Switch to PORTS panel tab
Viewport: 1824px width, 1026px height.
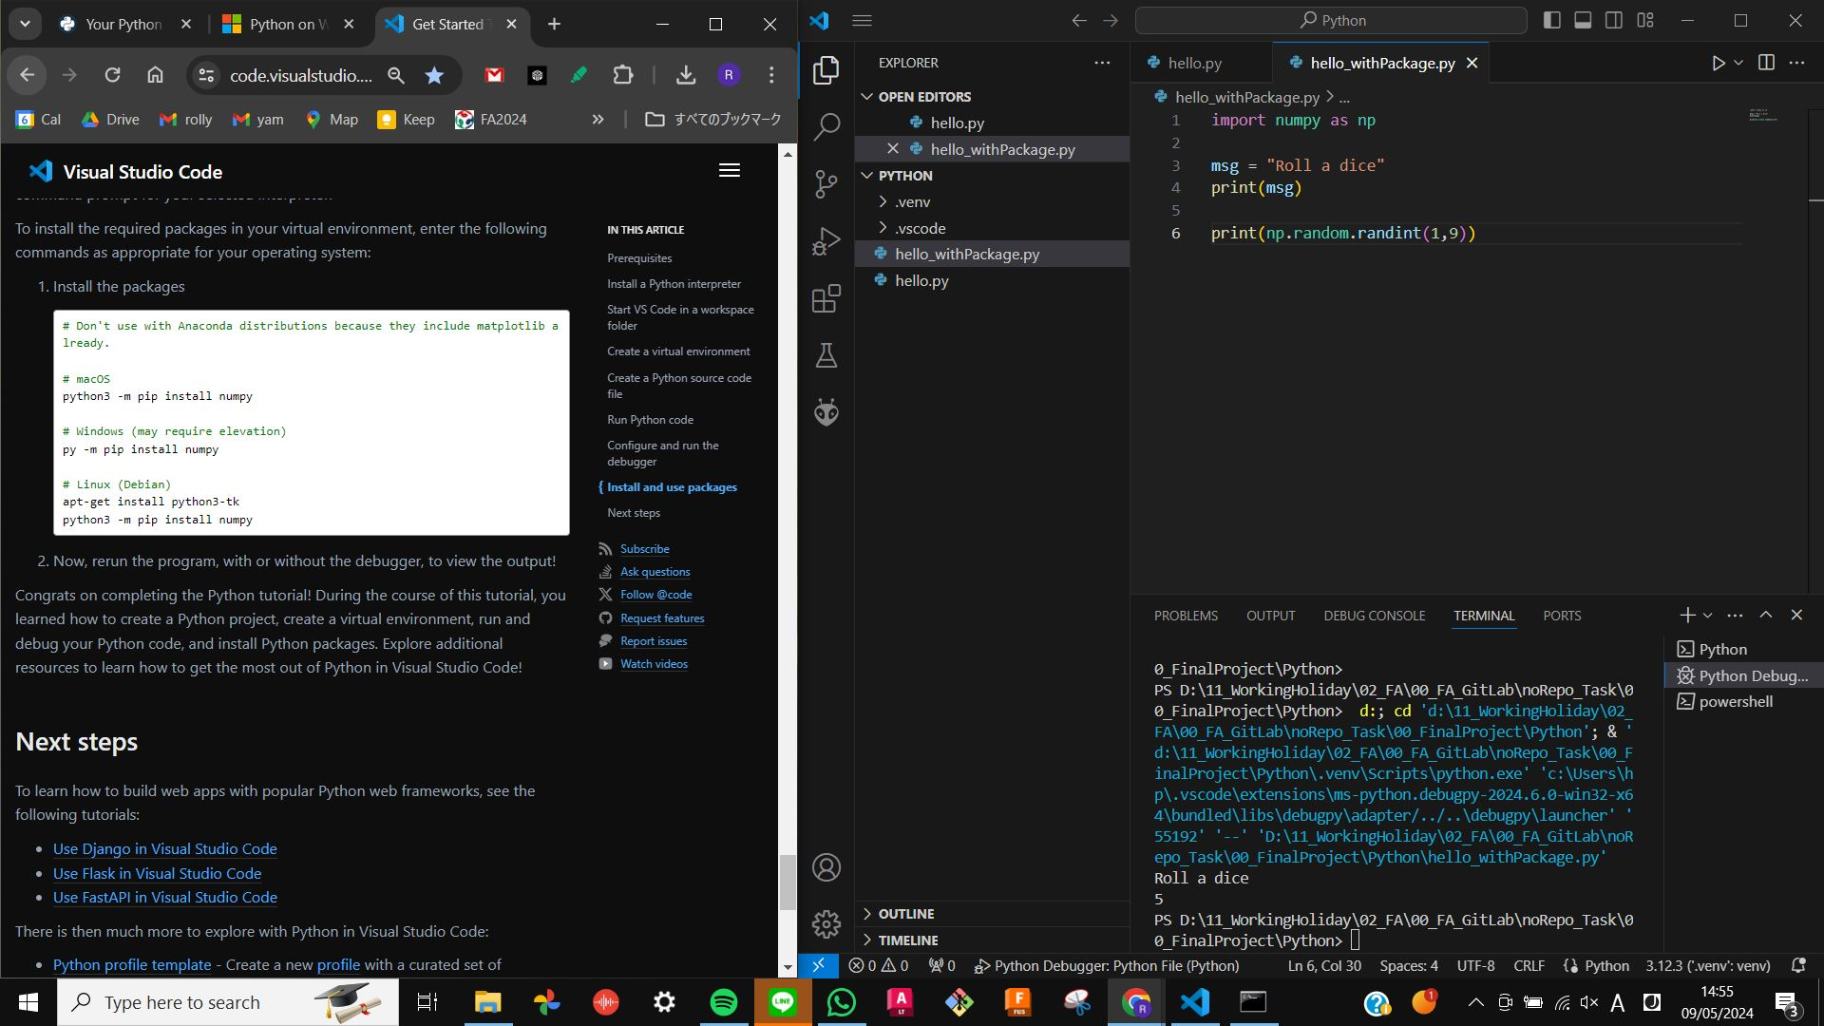[x=1562, y=616]
